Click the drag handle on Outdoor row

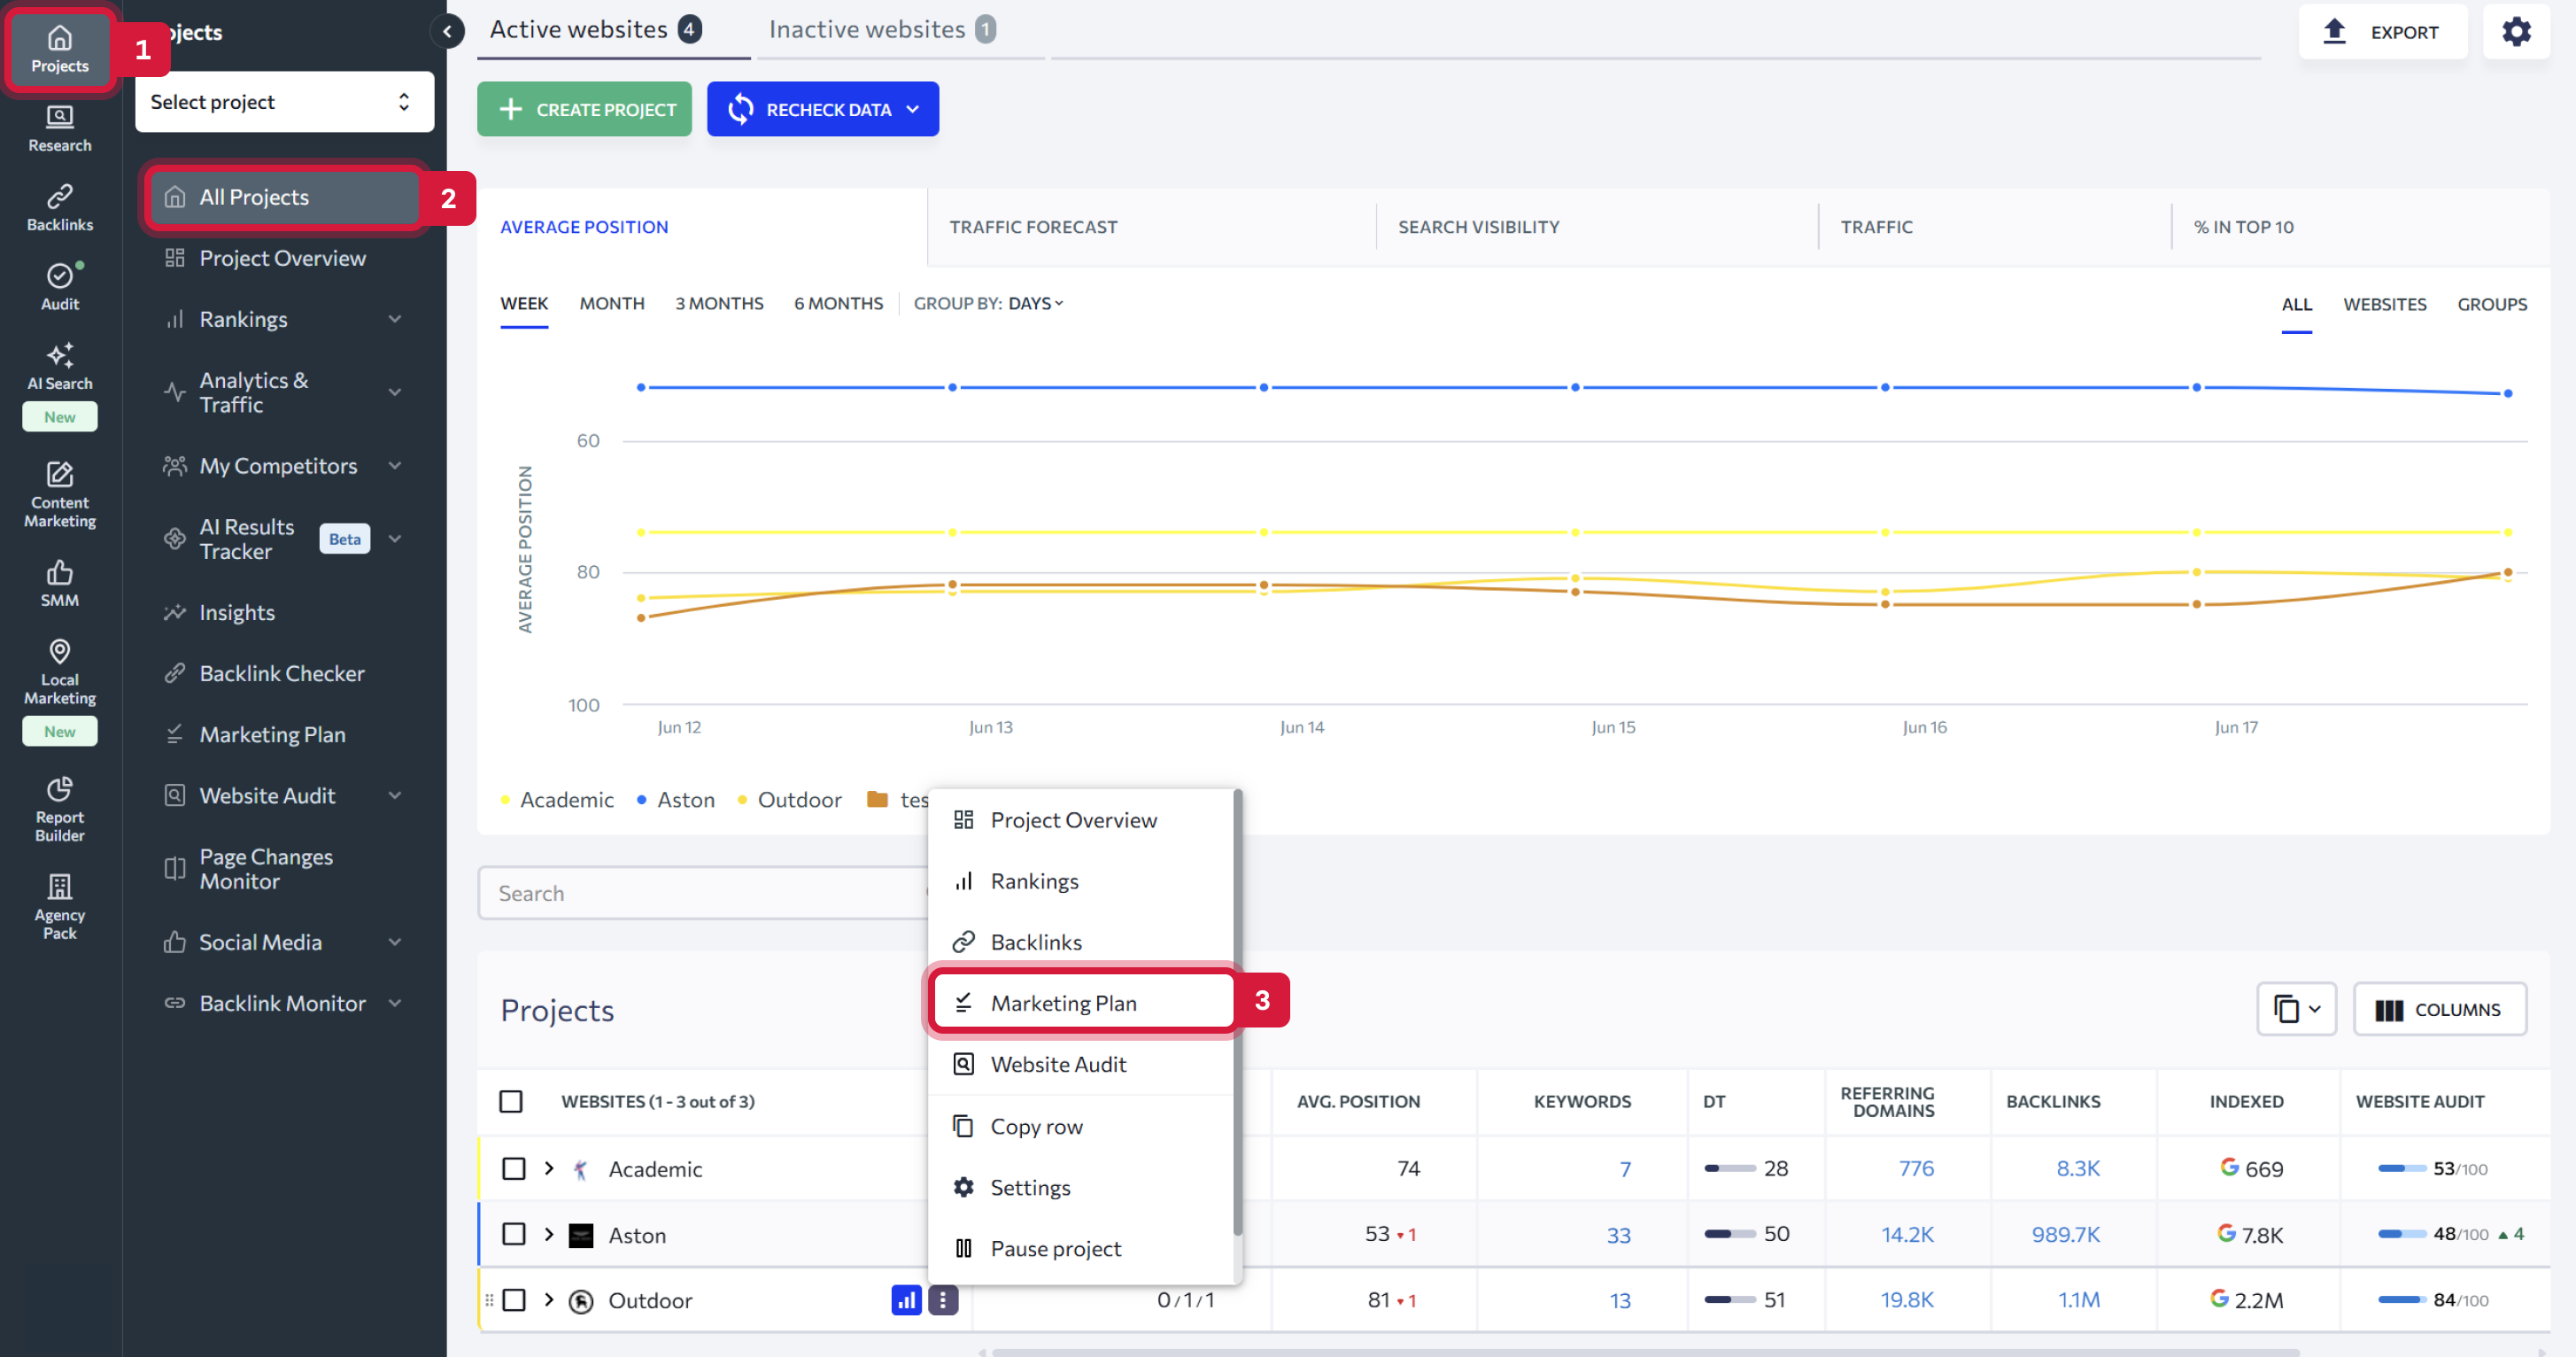489,1300
